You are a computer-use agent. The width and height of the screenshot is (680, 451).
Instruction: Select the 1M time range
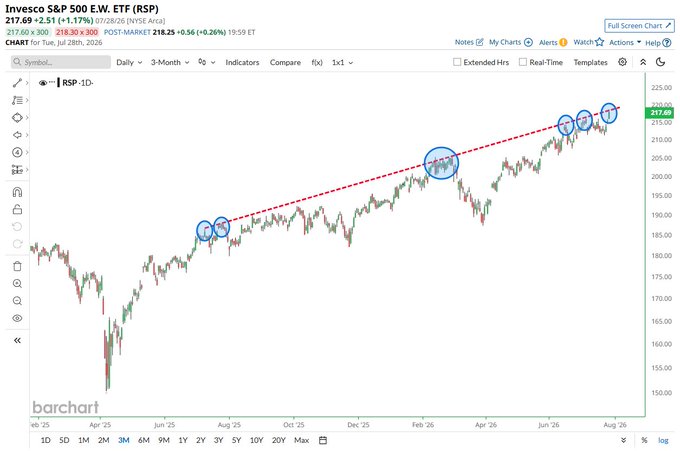[84, 440]
